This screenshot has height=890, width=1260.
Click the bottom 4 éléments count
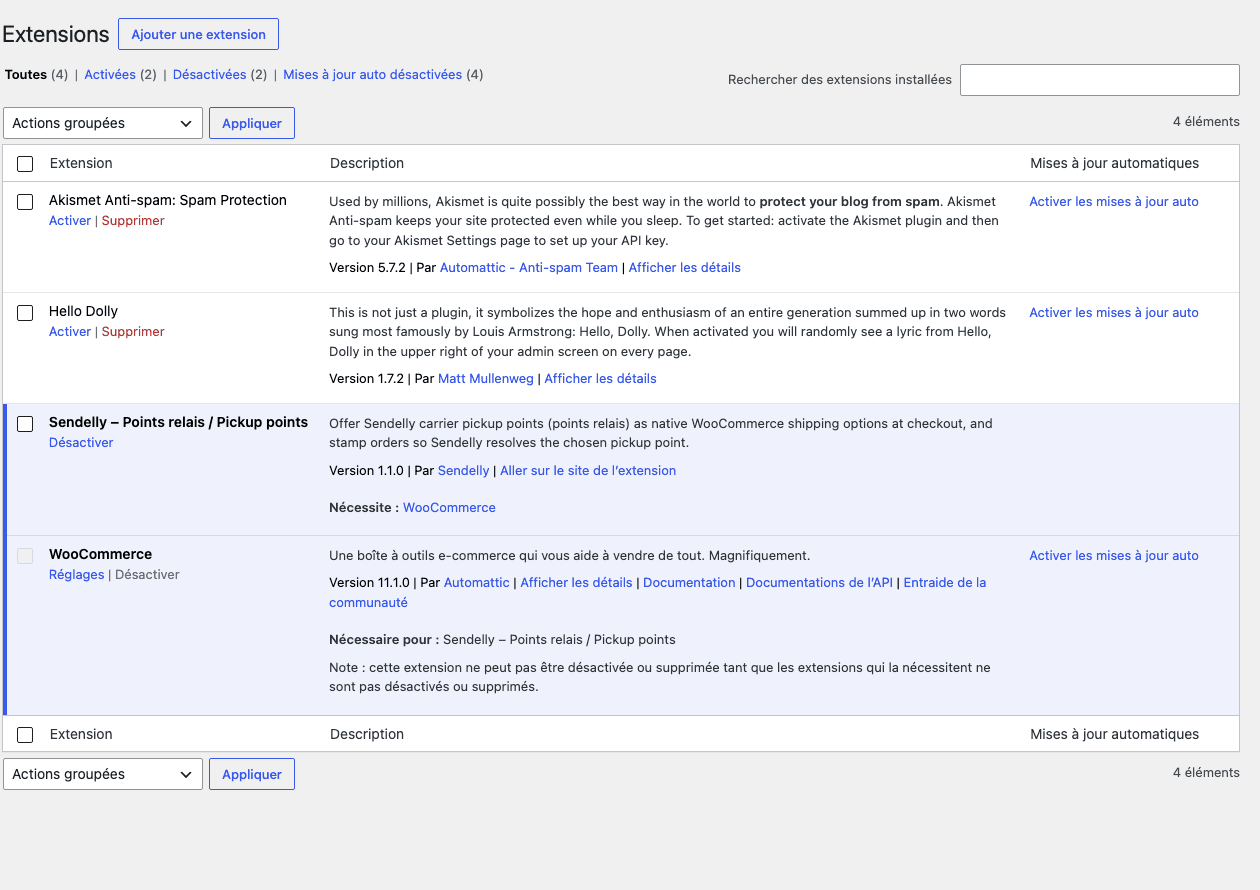[1206, 772]
